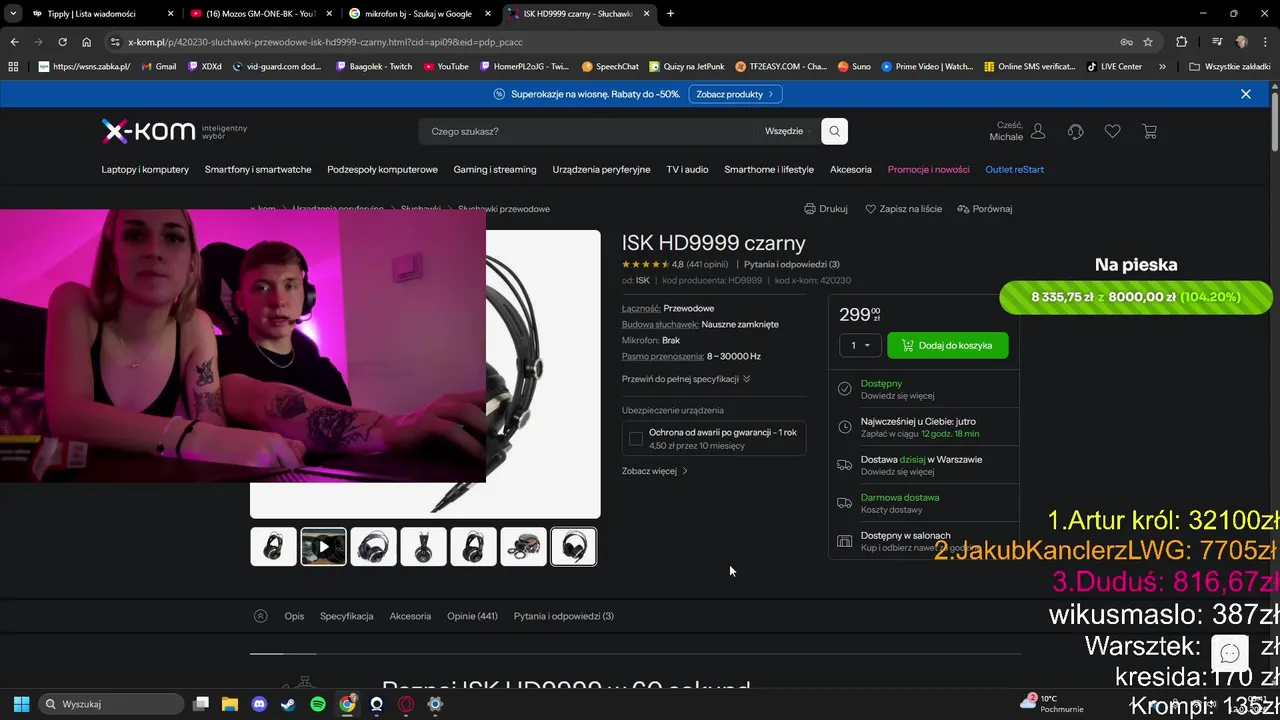Viewport: 1280px width, 720px height.
Task: Open Steam from the taskbar
Action: point(288,704)
